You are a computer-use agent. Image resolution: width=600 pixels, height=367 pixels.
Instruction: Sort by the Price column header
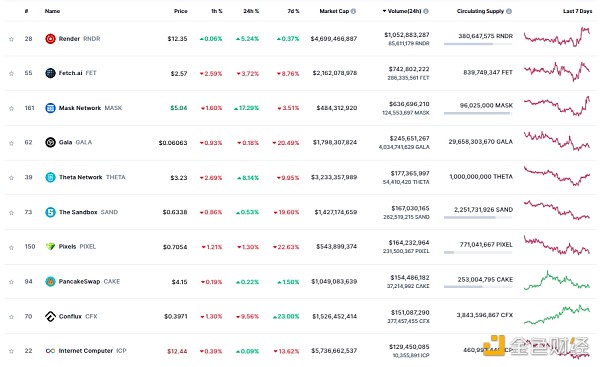[181, 11]
